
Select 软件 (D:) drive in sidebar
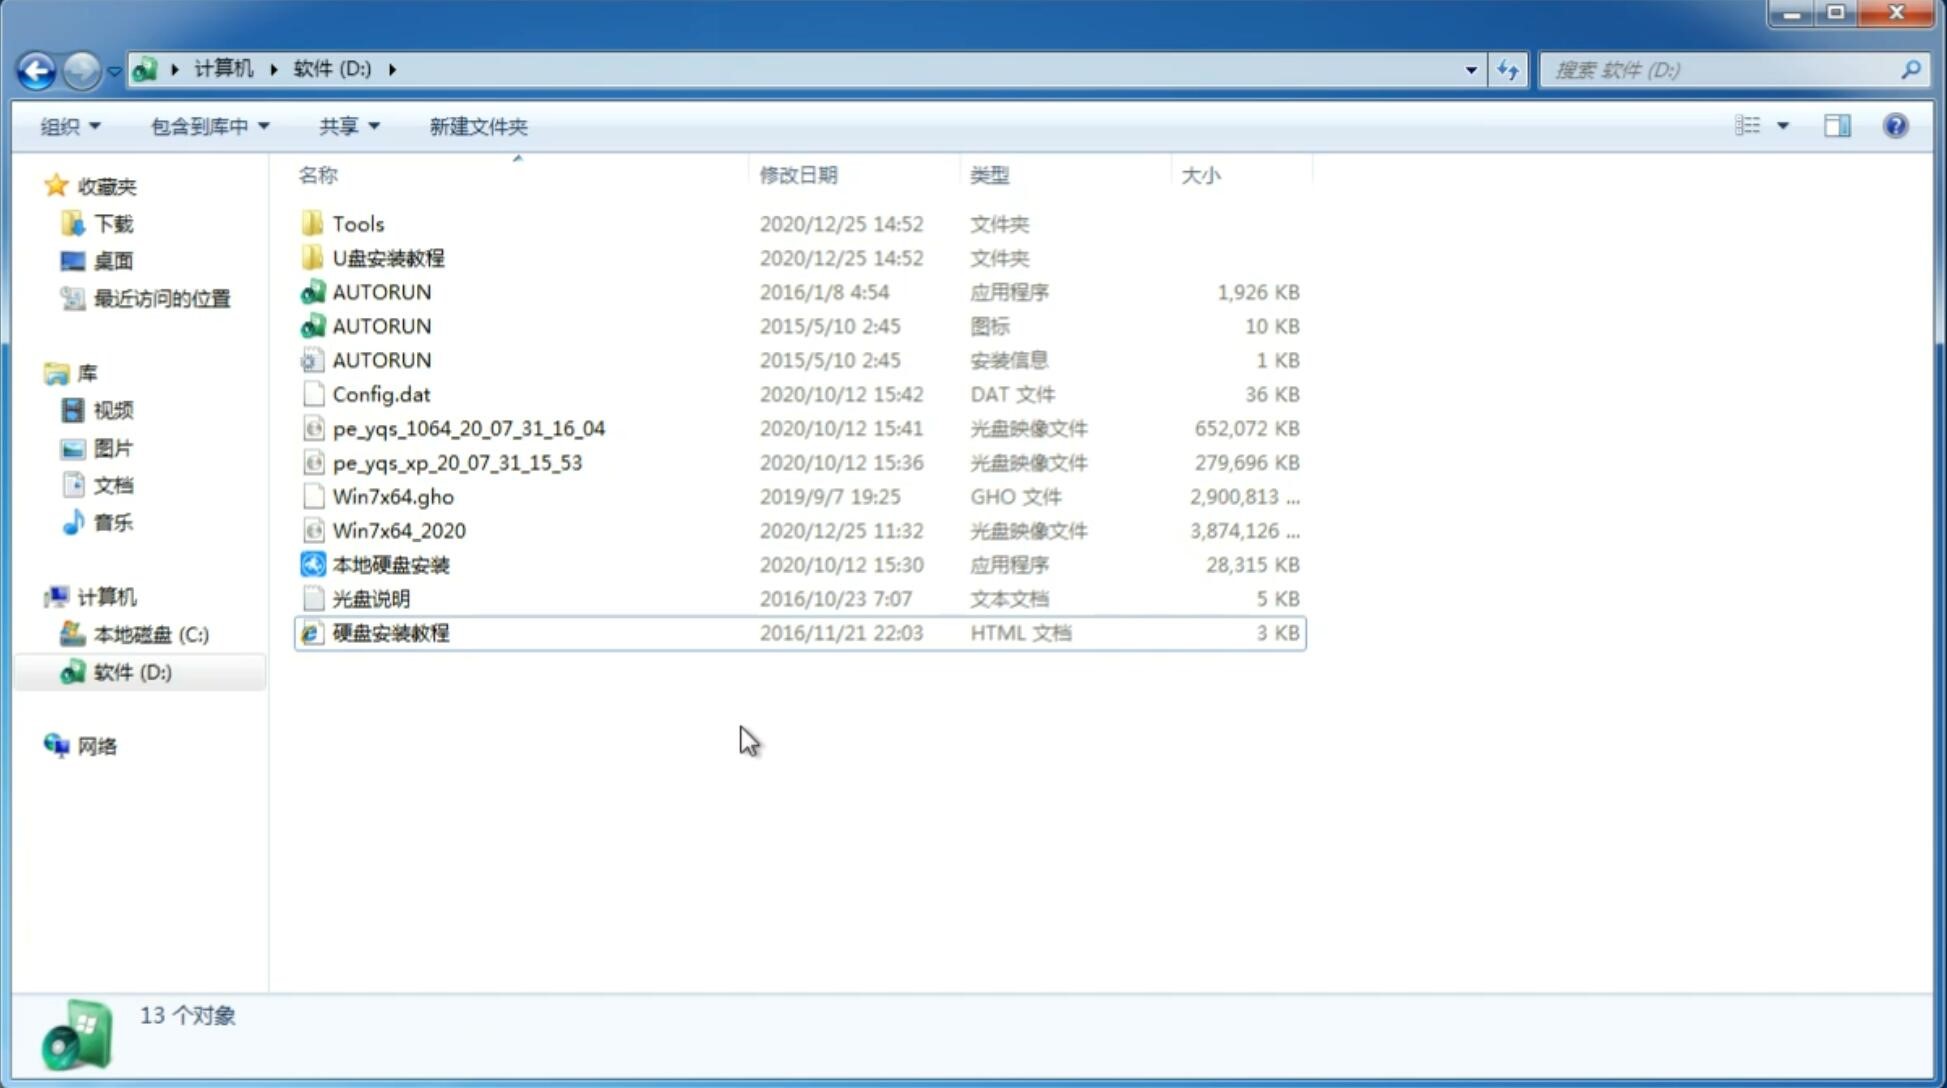pos(131,672)
